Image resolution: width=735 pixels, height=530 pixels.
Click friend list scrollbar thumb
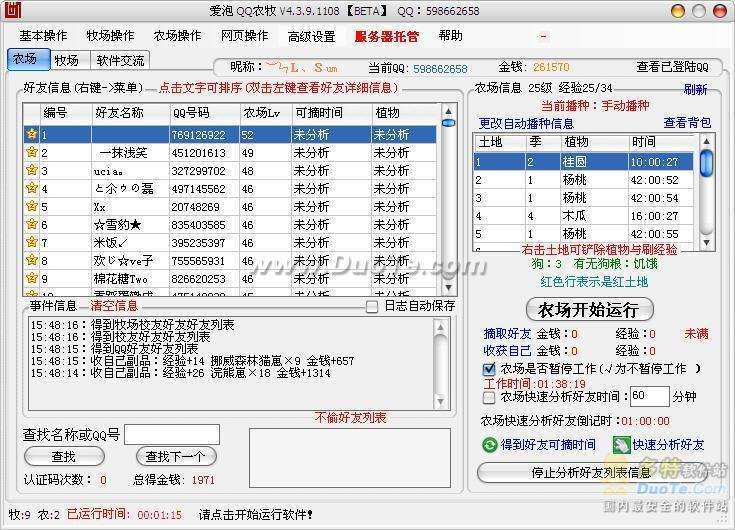448,123
